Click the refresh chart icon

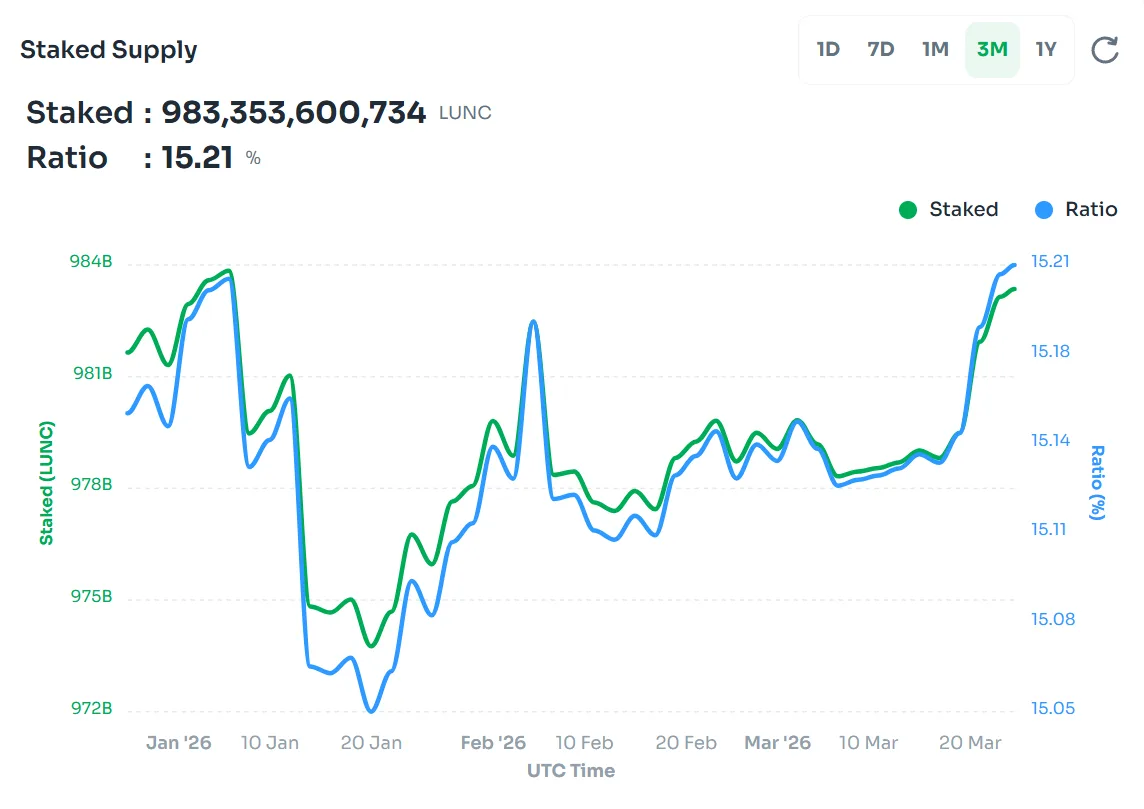point(1104,50)
